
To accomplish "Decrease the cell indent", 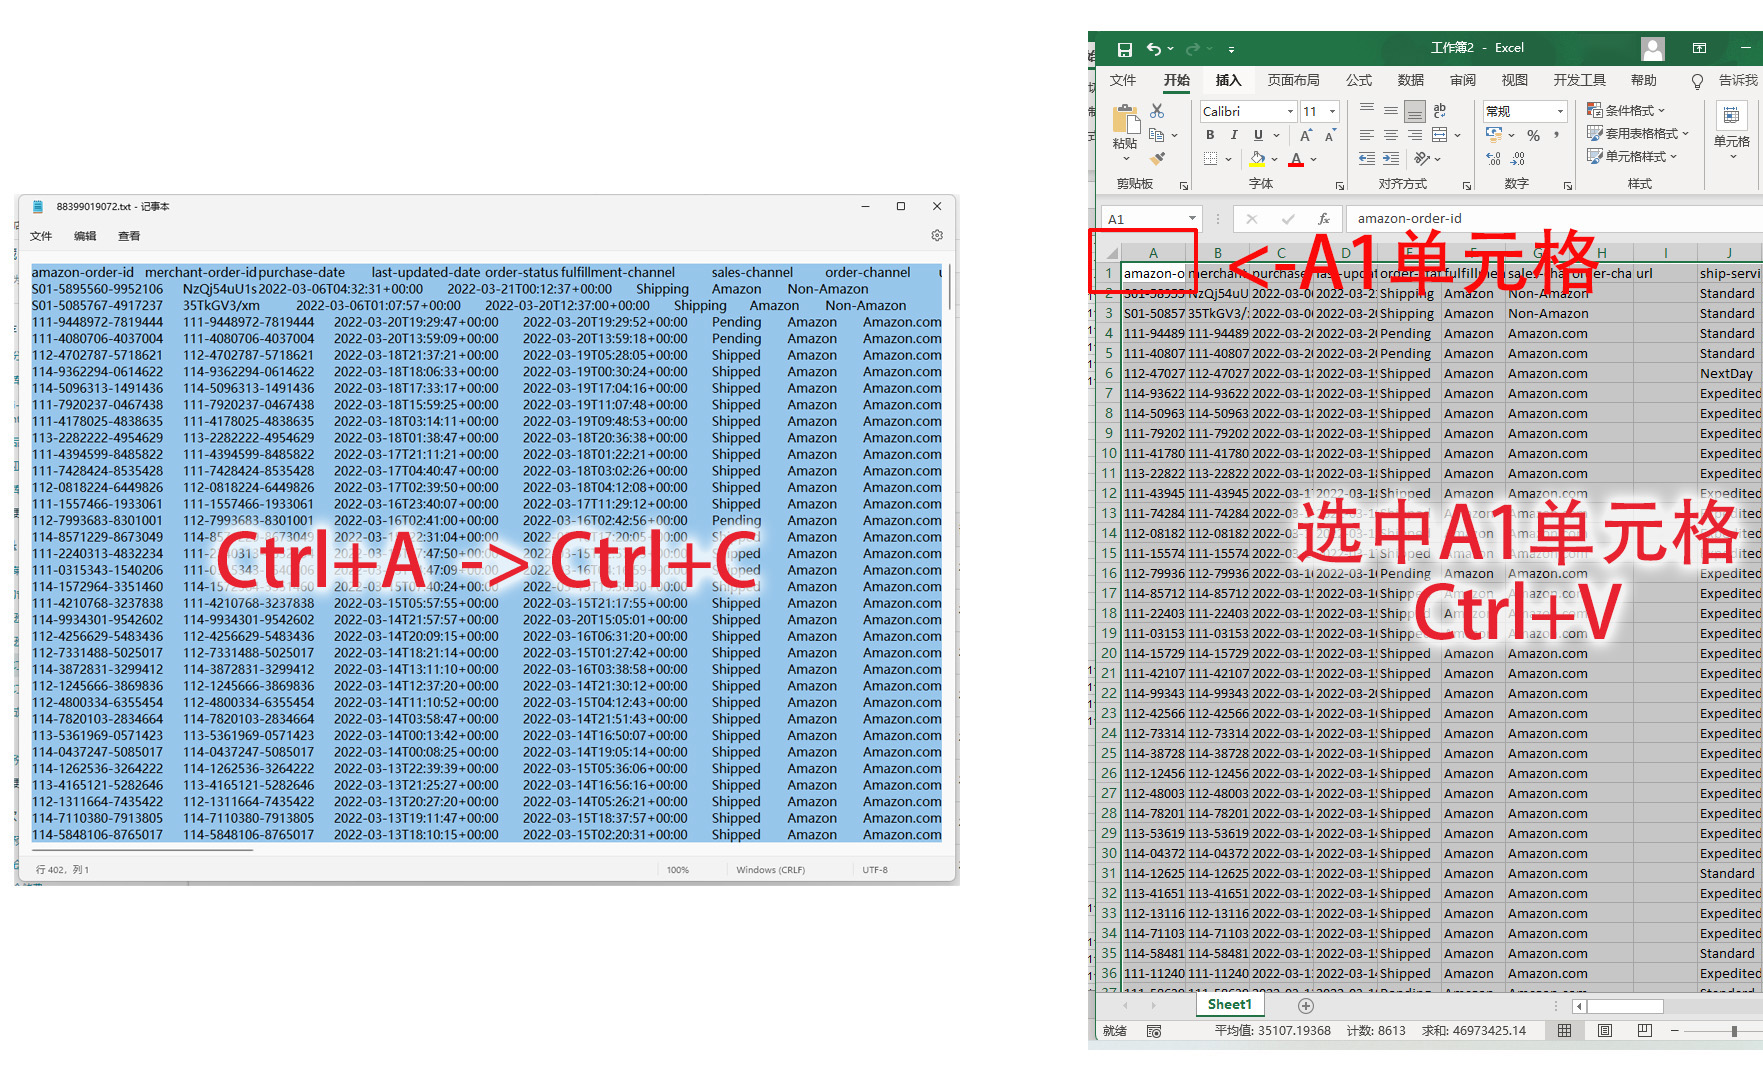I will (1367, 159).
